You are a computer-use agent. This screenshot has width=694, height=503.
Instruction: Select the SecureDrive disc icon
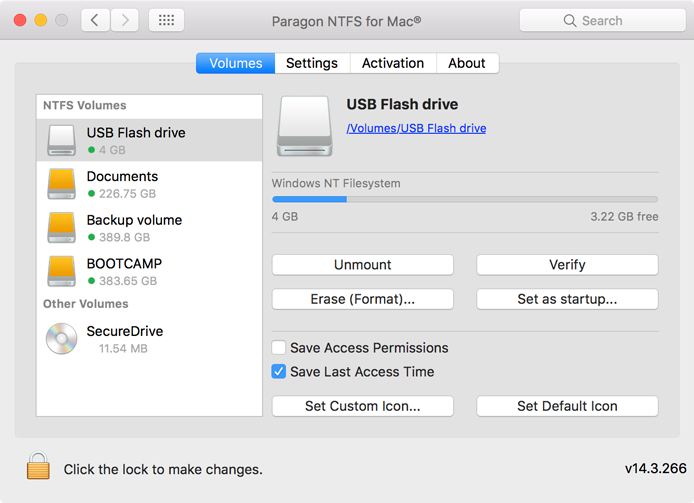61,339
